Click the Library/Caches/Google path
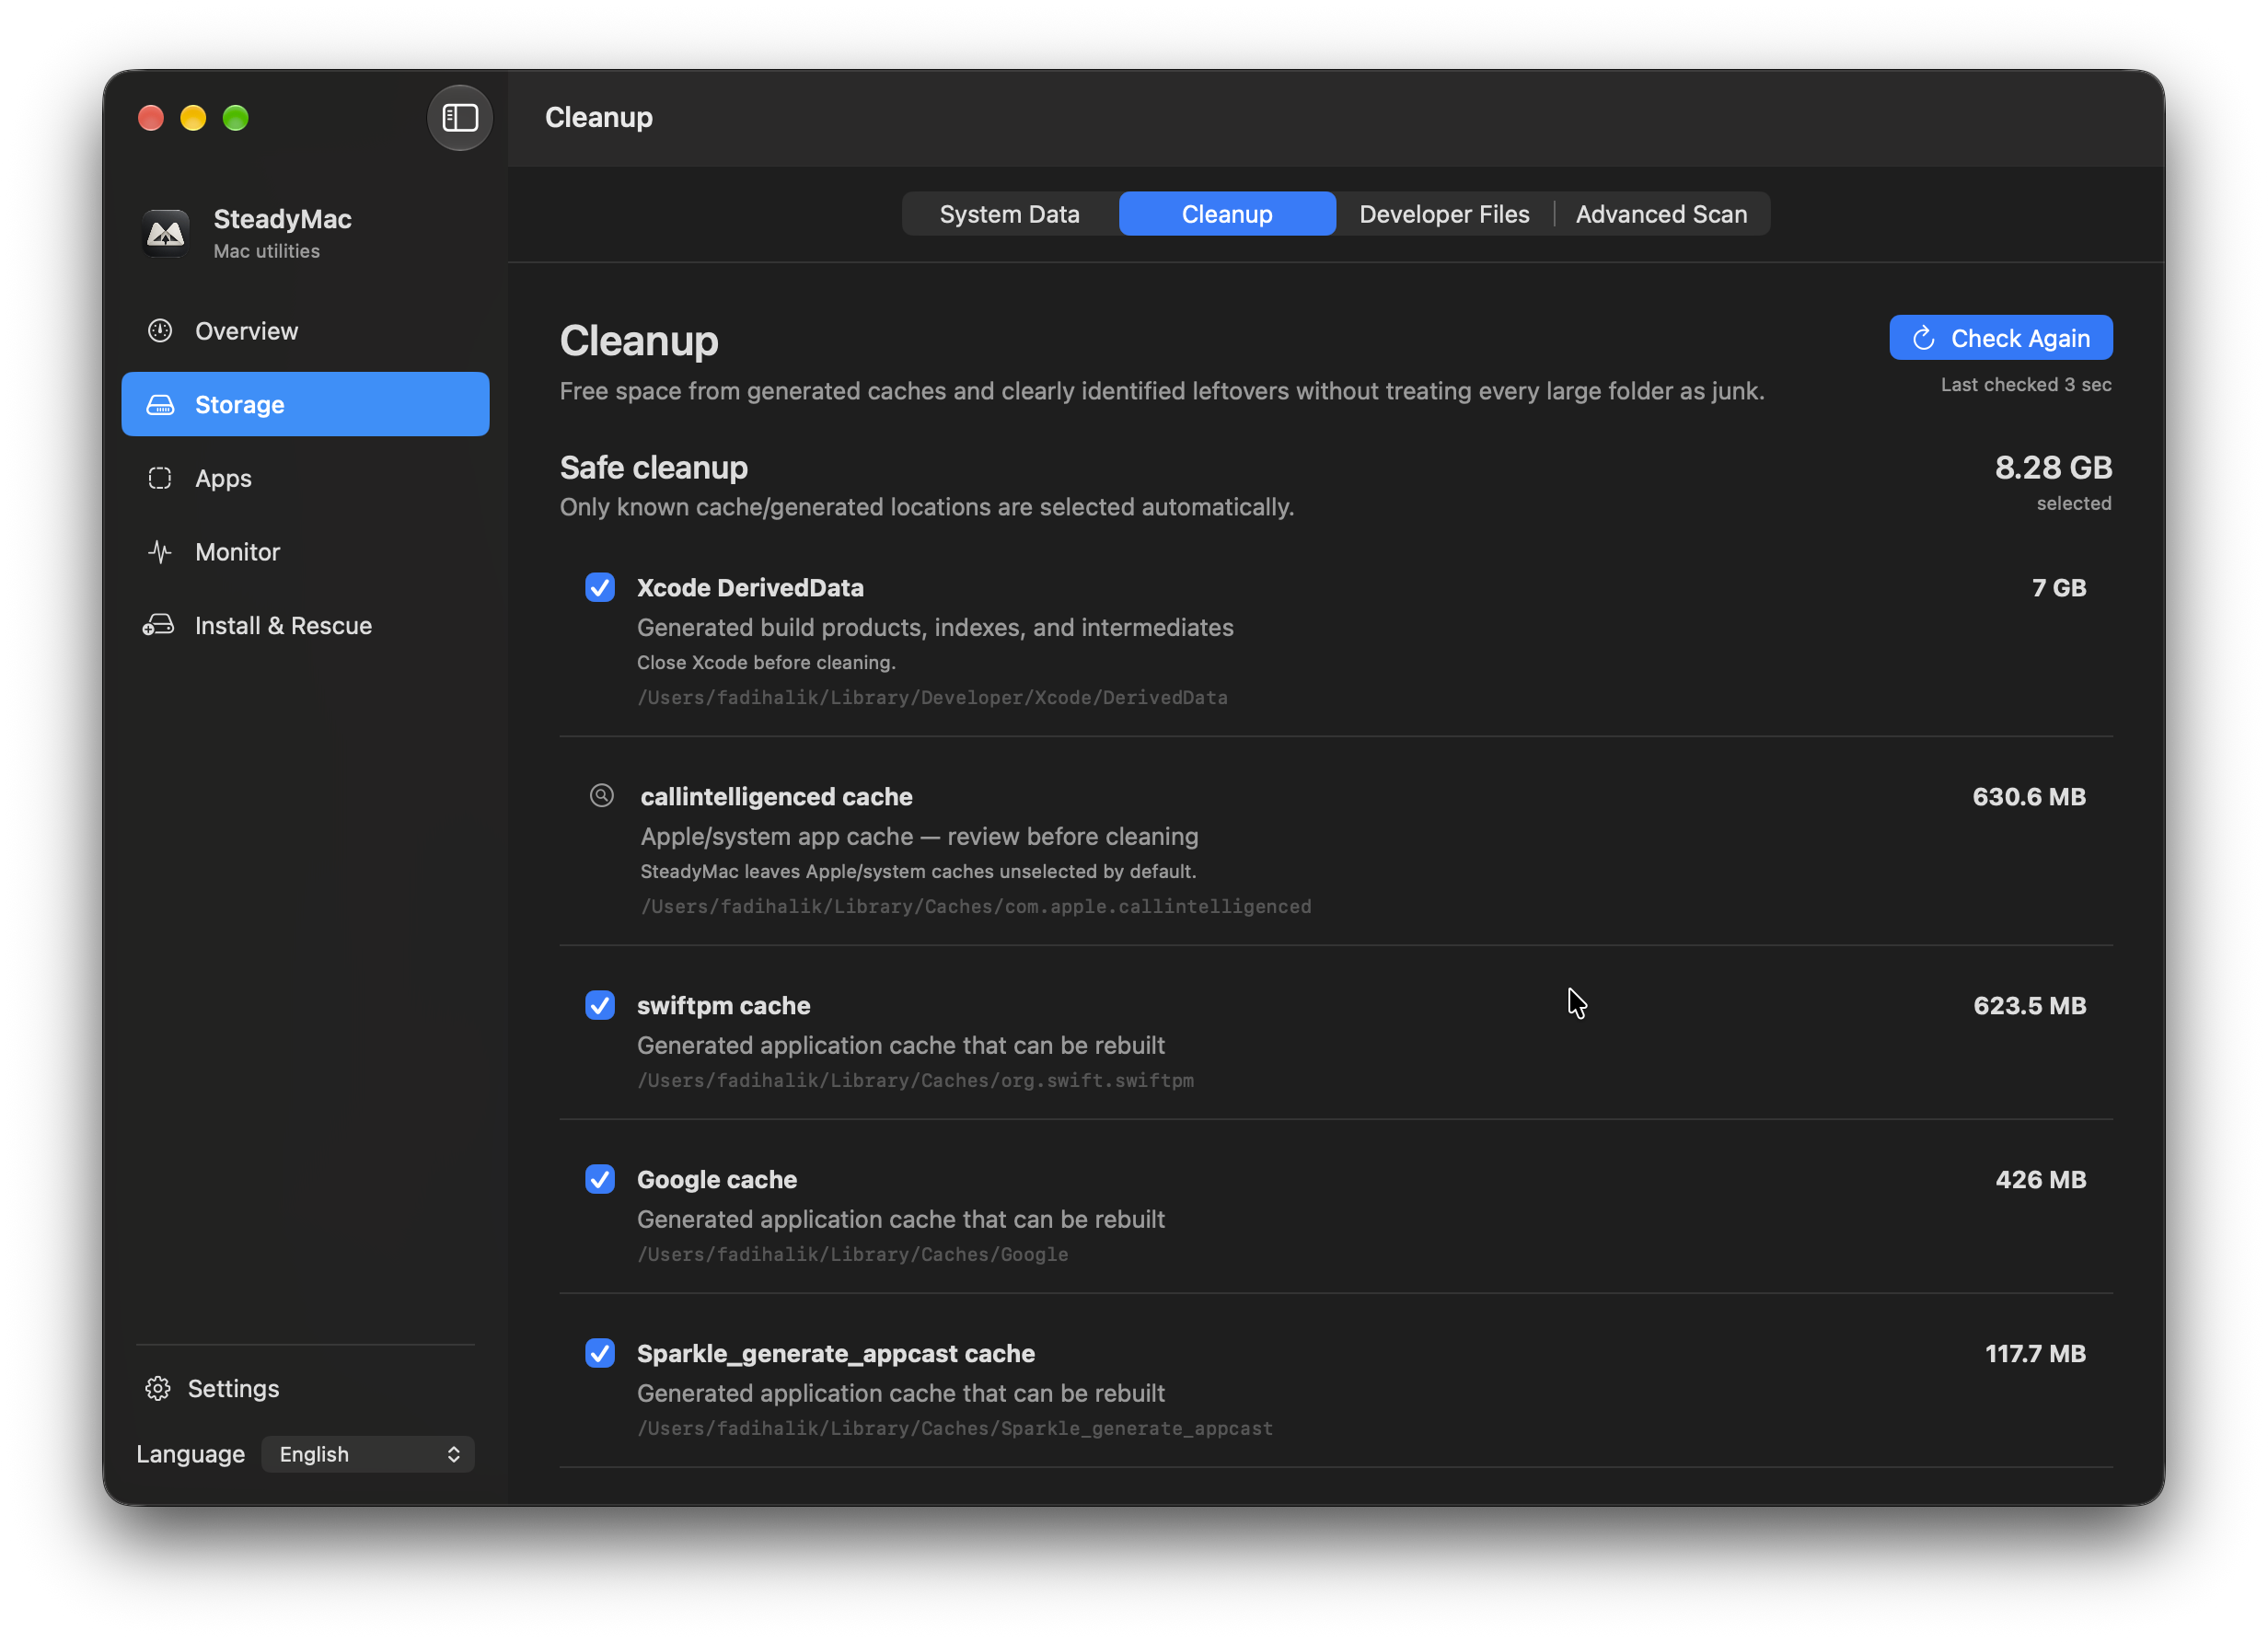This screenshot has height=1642, width=2268. [x=852, y=1254]
